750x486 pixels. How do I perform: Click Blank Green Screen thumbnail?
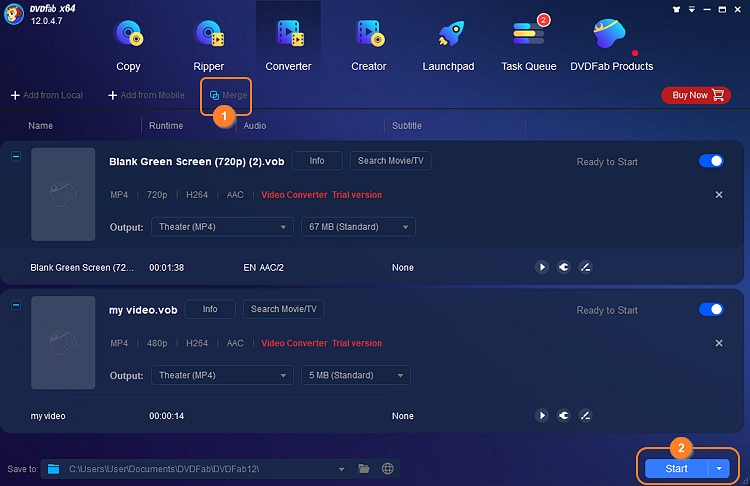click(63, 194)
